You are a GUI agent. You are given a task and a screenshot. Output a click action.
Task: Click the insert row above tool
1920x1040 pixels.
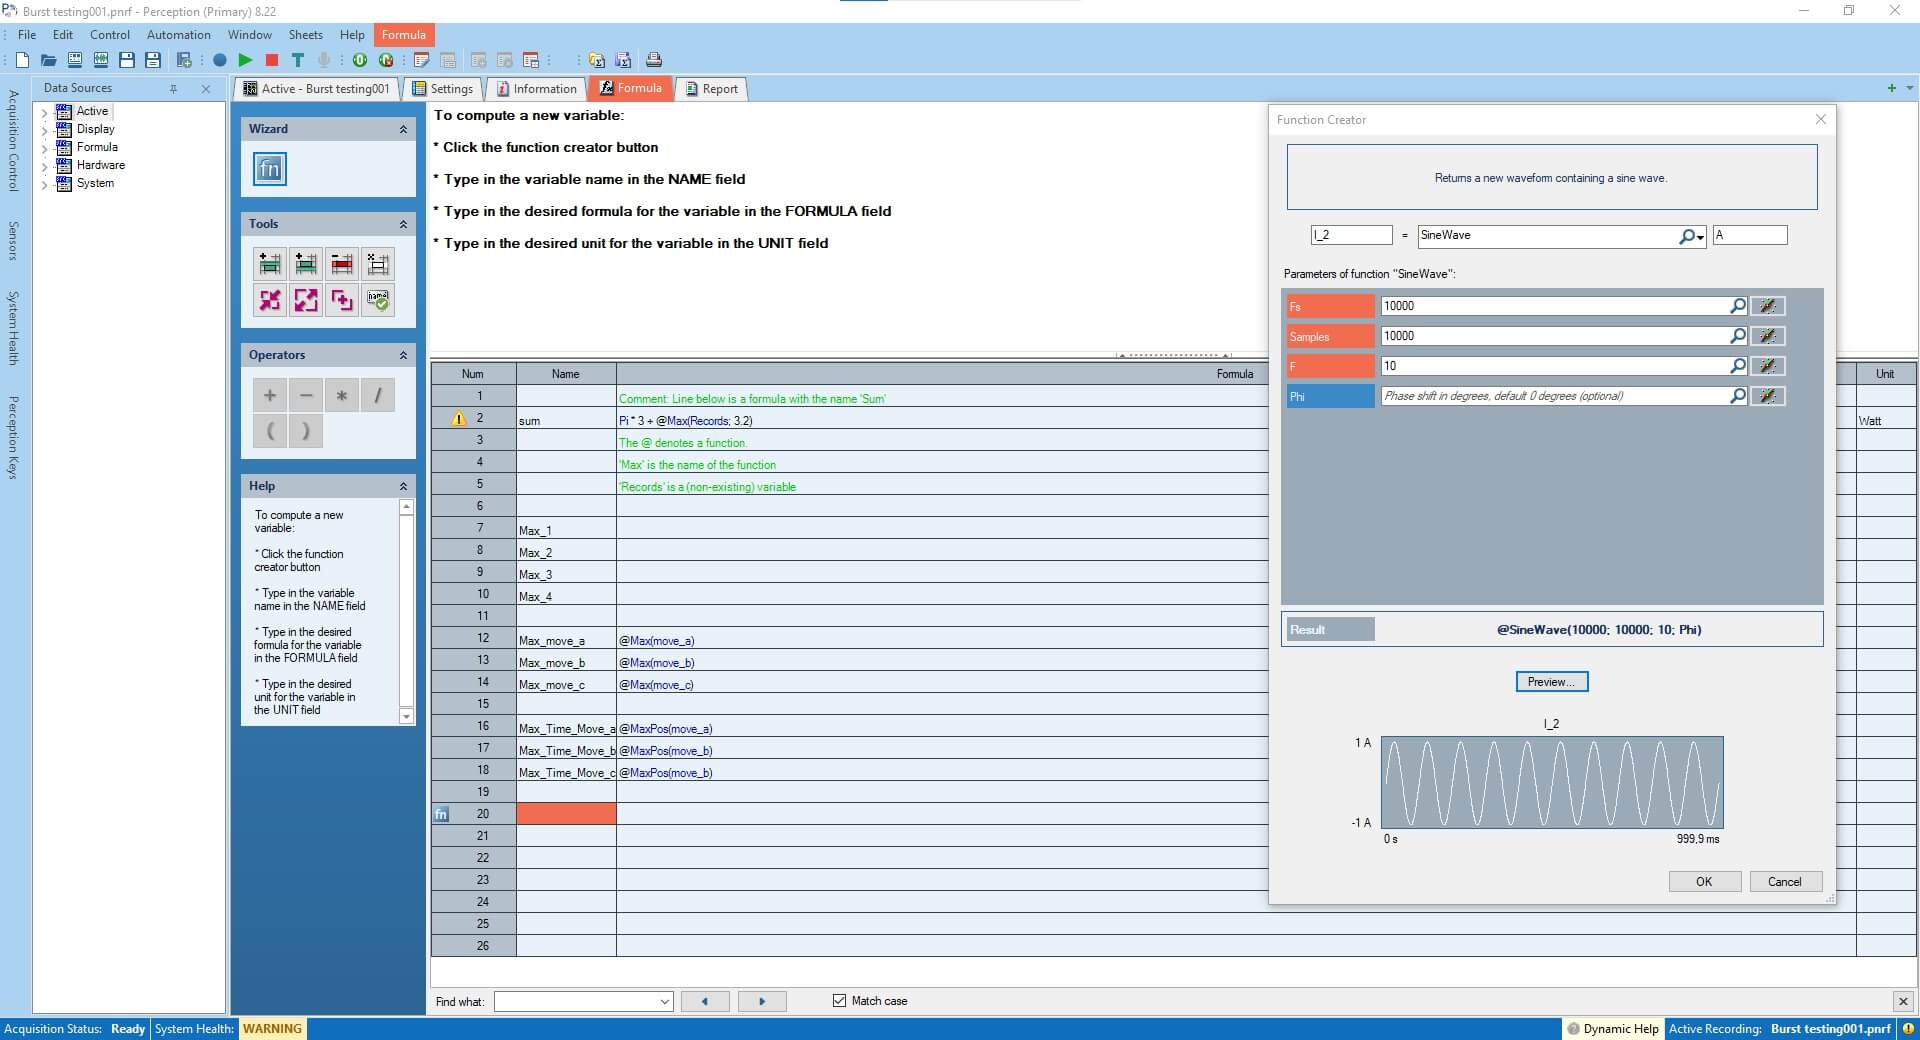(x=270, y=264)
